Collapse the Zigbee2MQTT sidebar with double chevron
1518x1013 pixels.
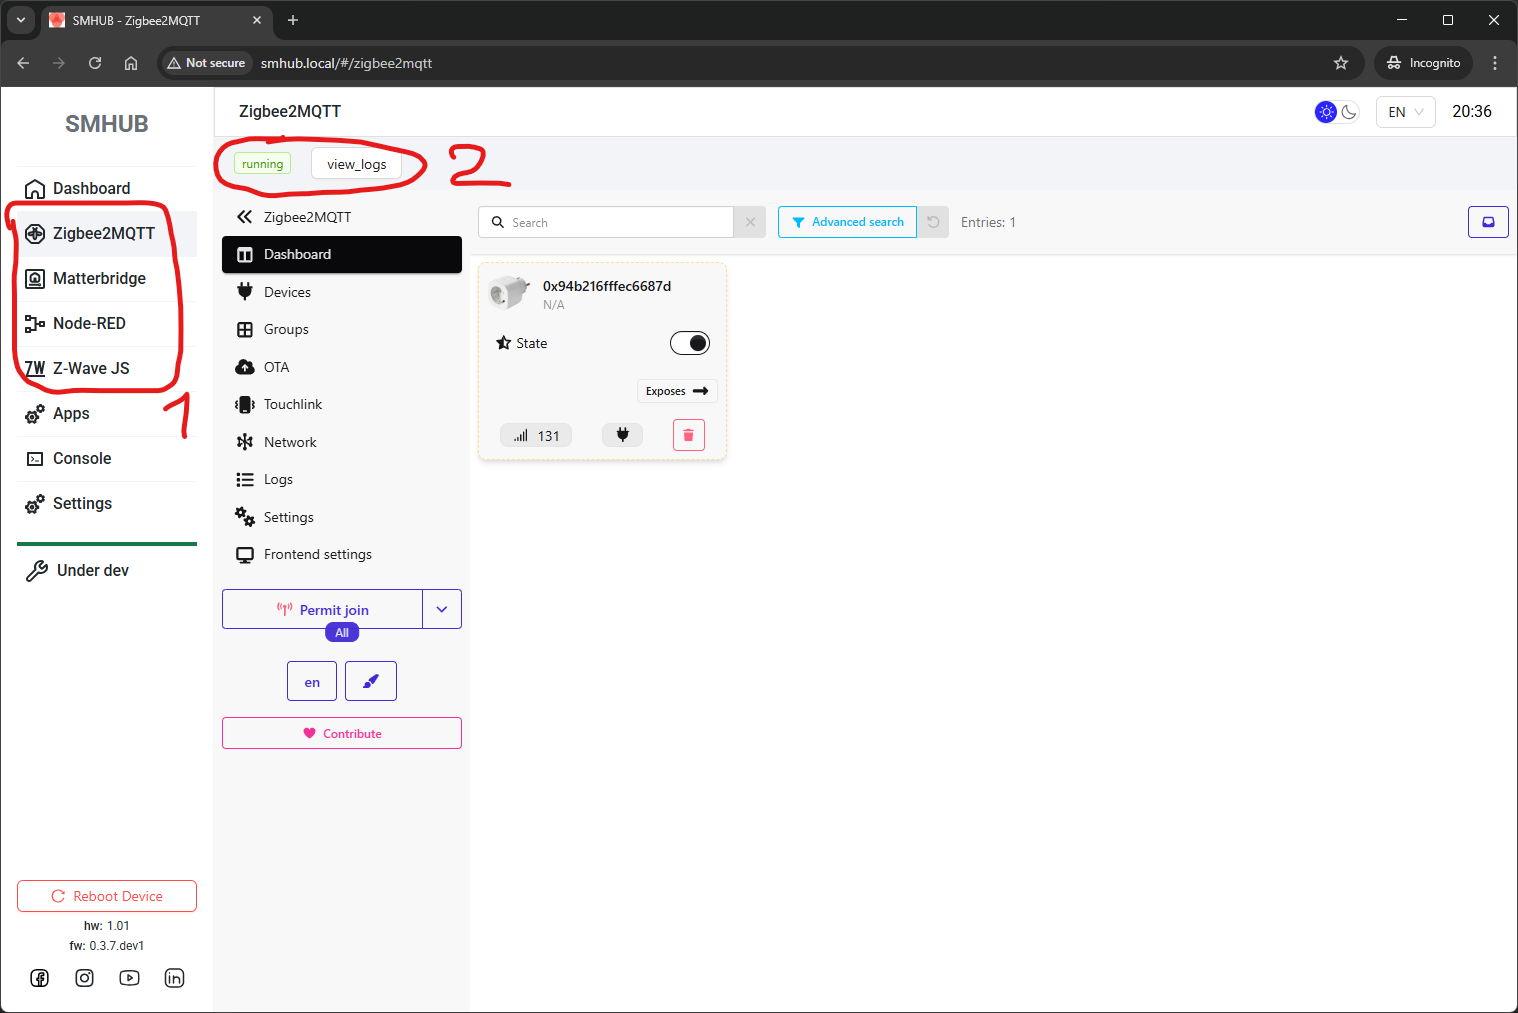point(244,217)
